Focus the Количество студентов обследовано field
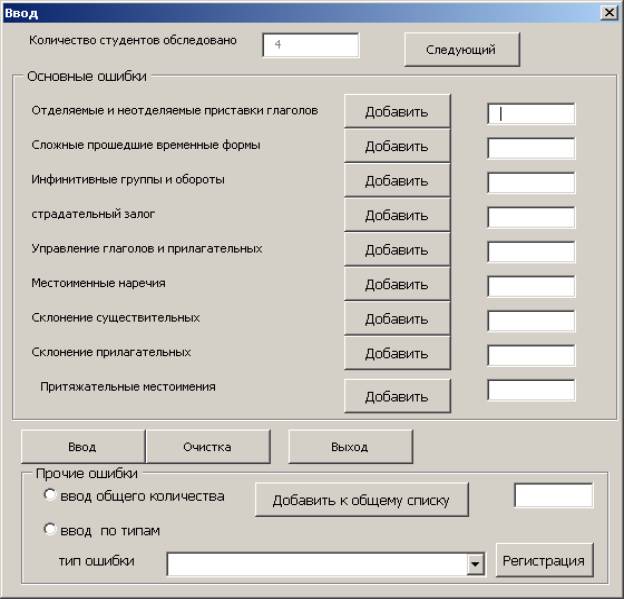624x599 pixels. (x=310, y=46)
